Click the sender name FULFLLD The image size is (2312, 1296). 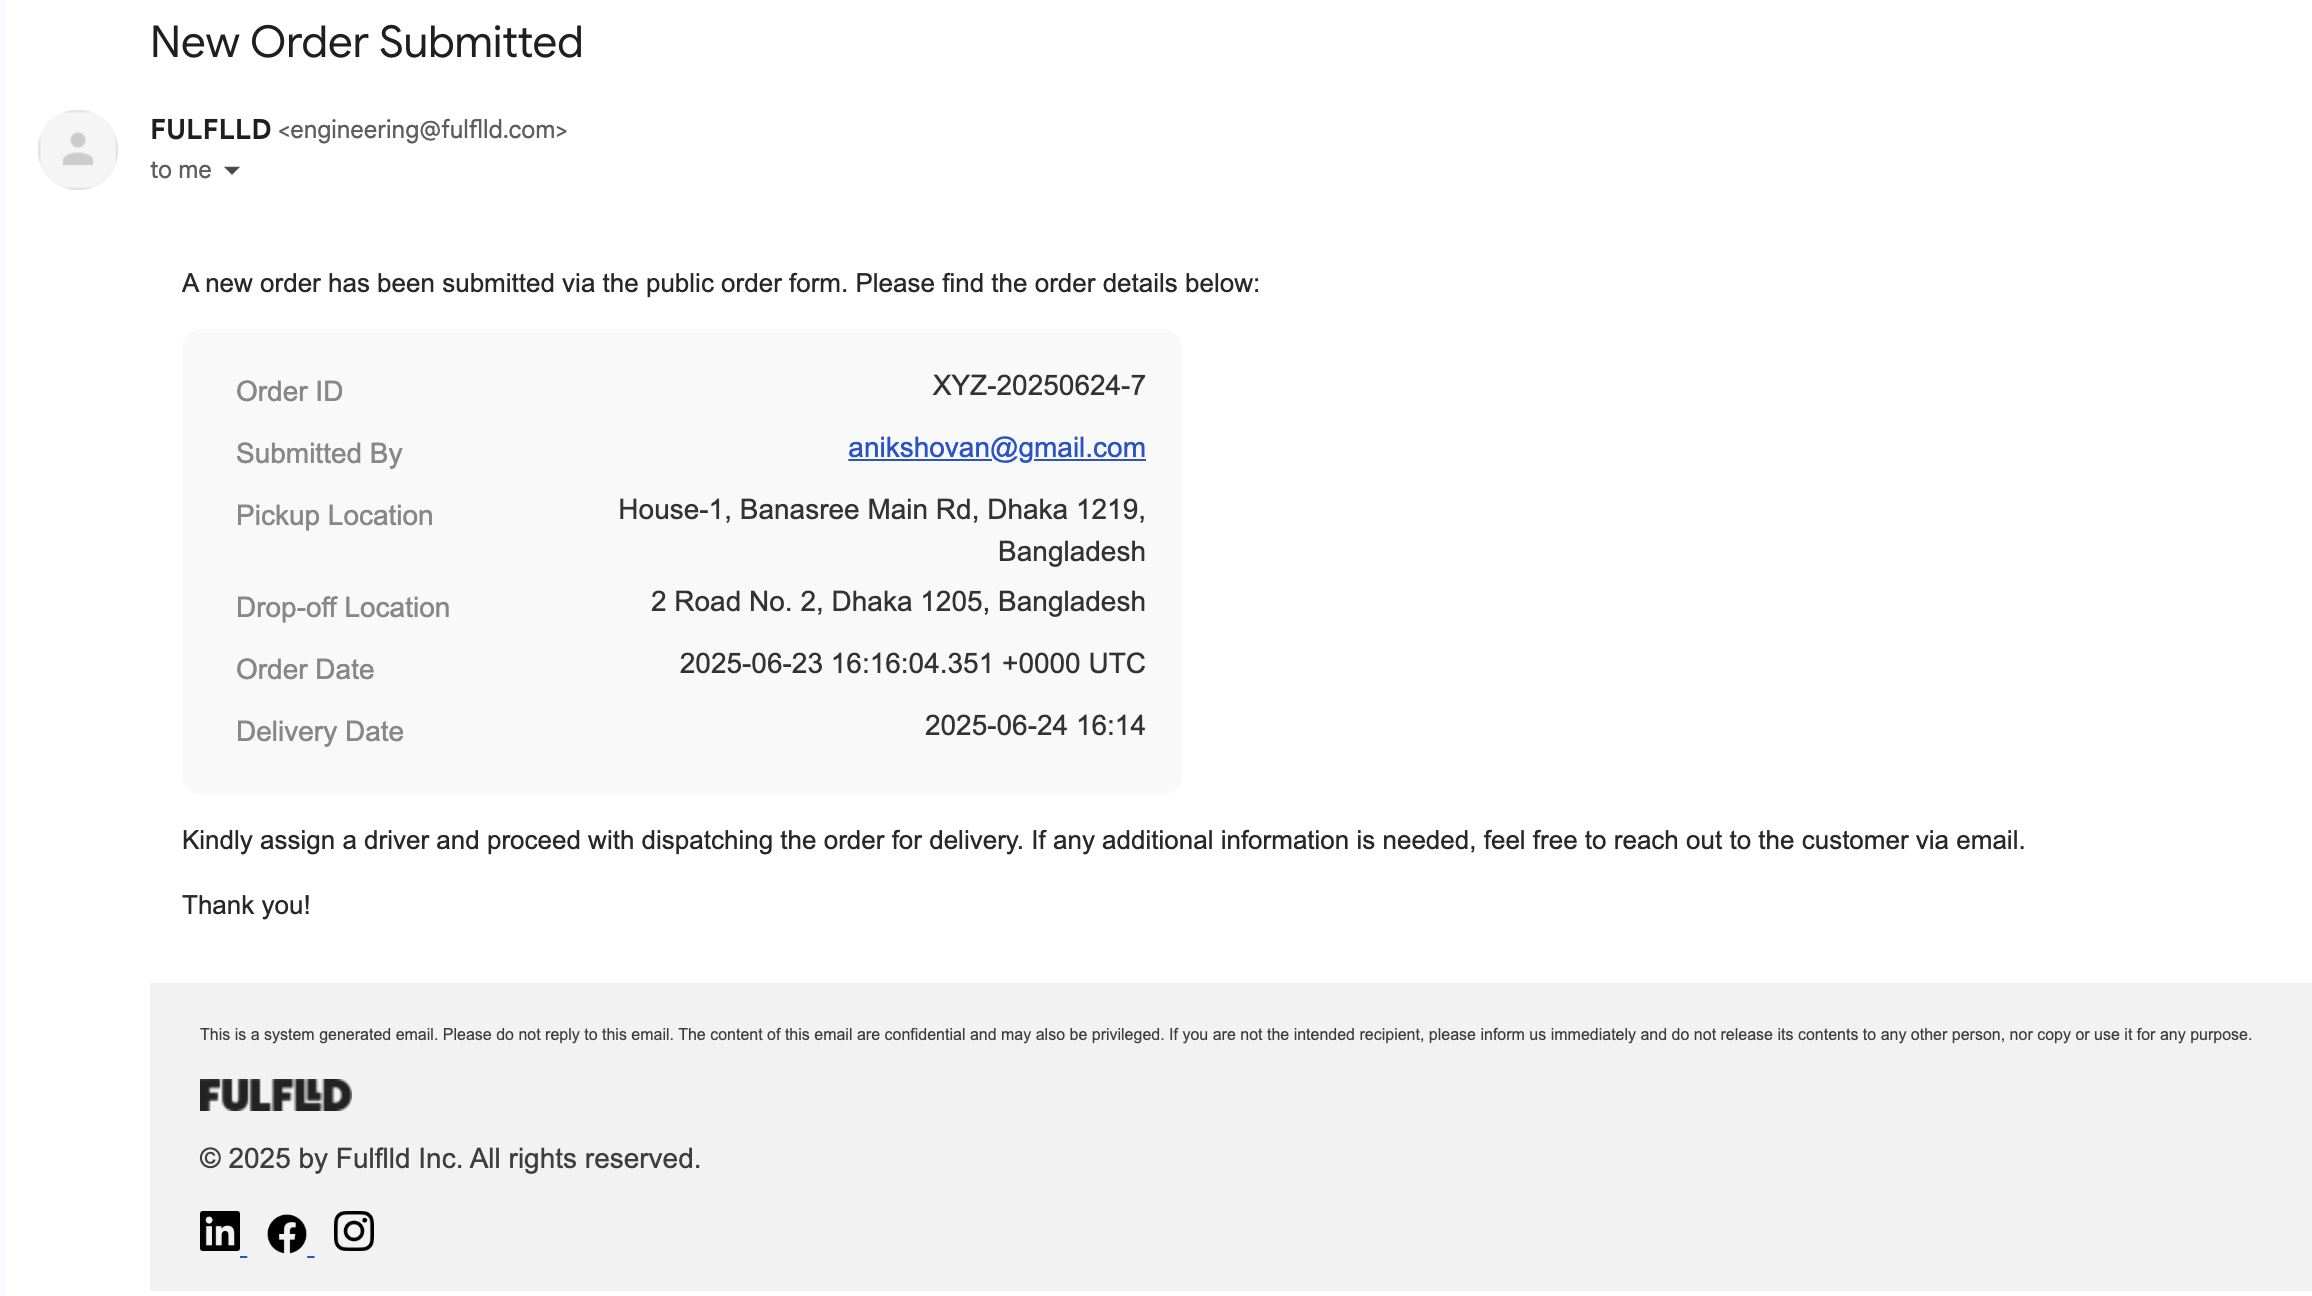pyautogui.click(x=211, y=129)
